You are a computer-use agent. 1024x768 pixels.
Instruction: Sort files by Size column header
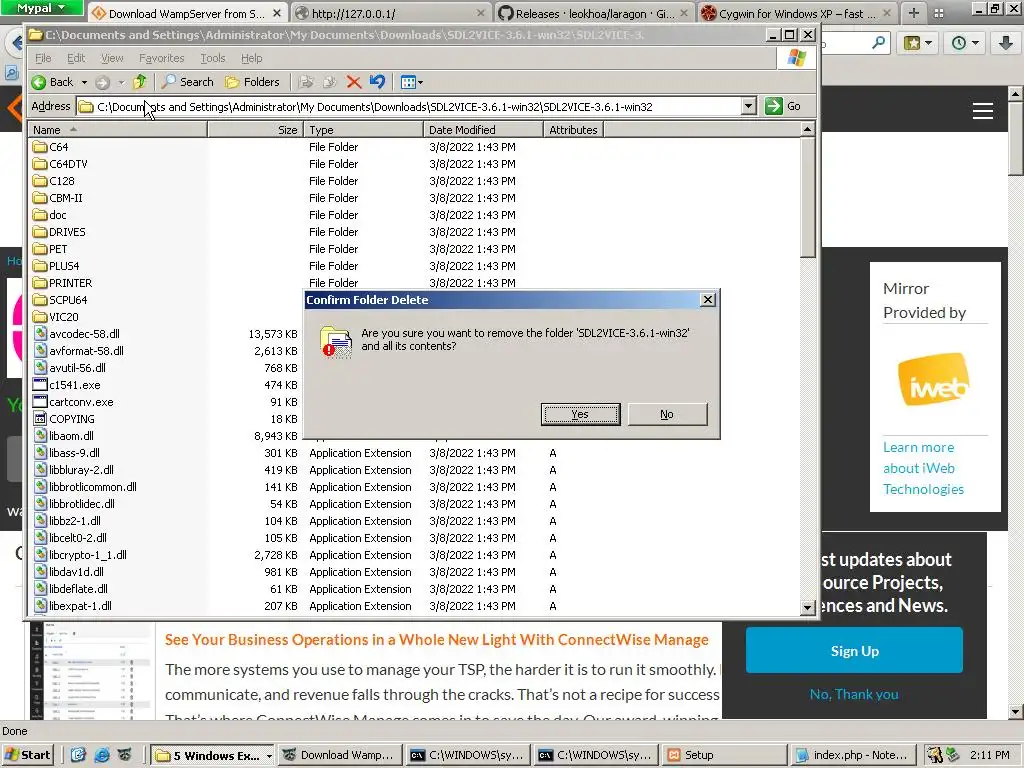(256, 130)
